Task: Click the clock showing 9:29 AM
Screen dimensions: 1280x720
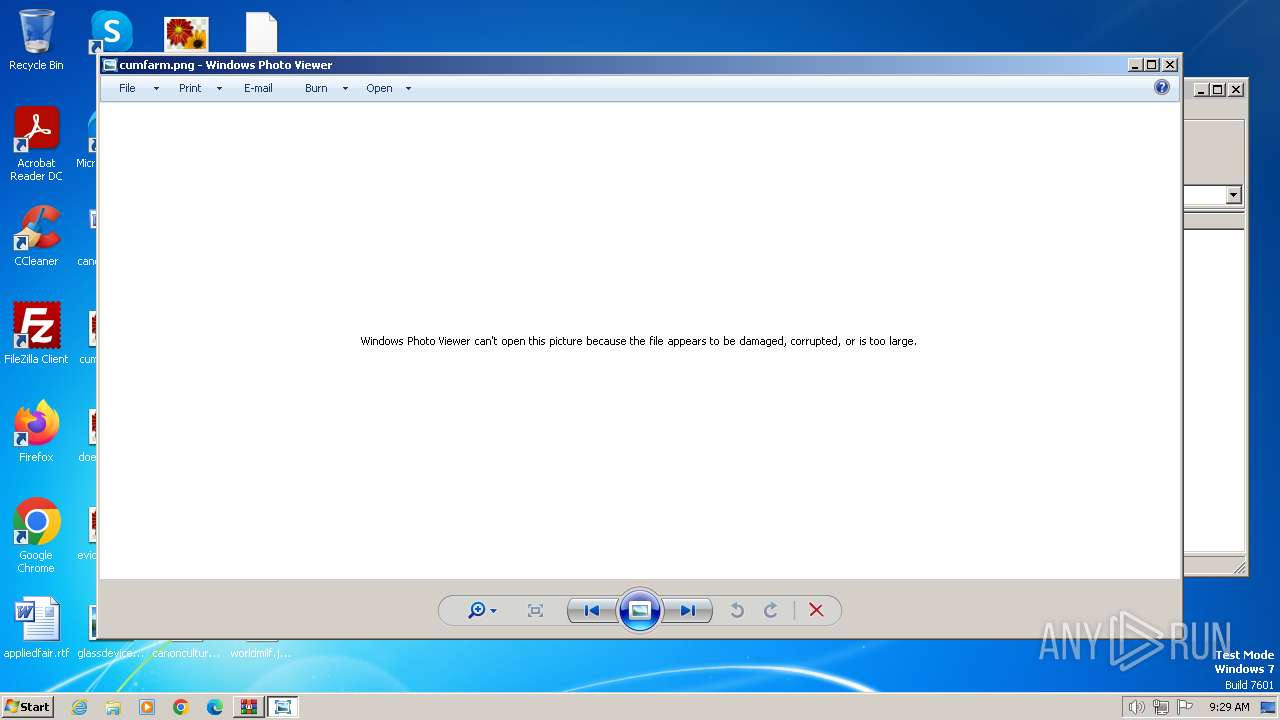Action: (1229, 707)
